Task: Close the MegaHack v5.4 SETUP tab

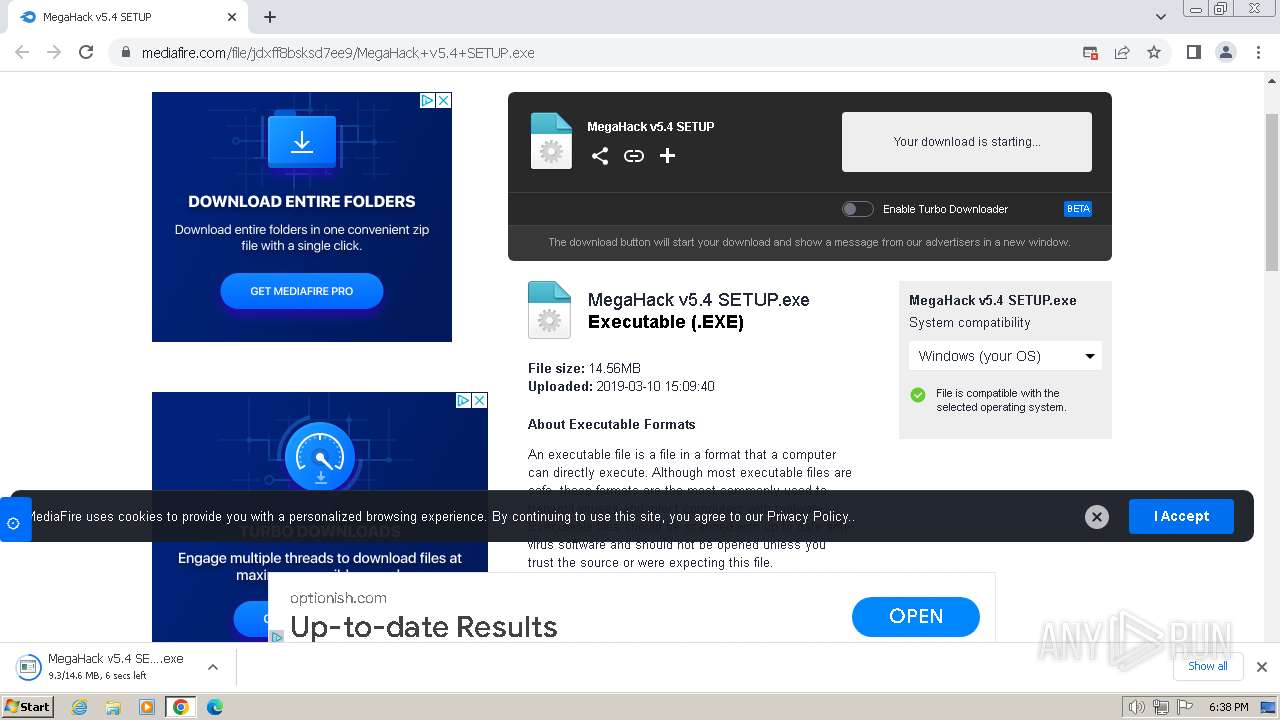Action: (231, 17)
